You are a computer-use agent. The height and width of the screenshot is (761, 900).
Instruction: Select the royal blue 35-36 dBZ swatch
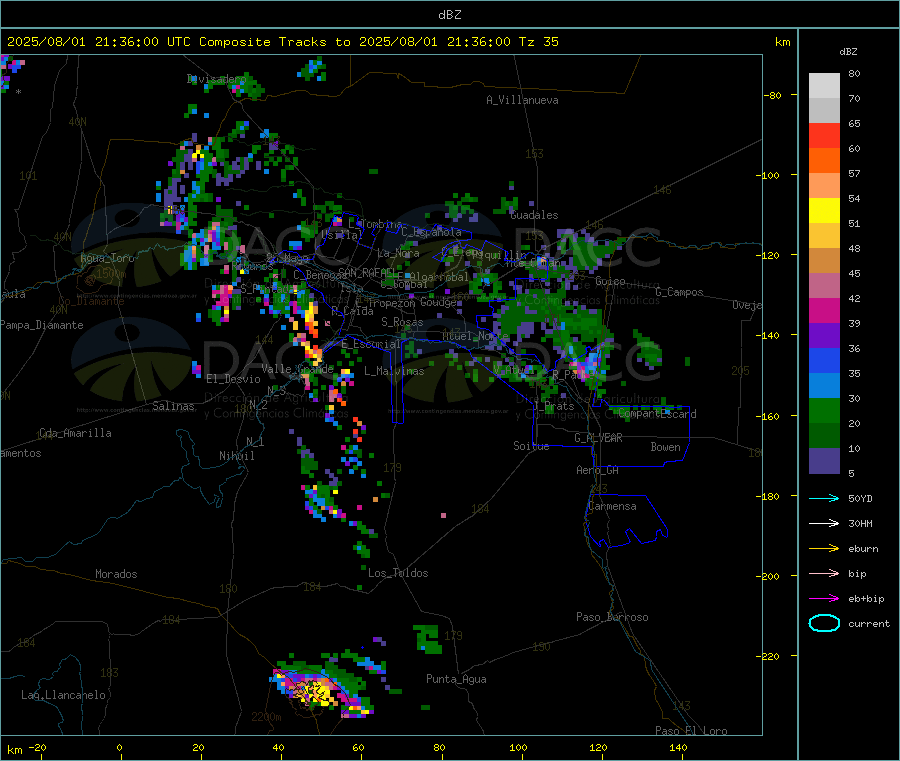pyautogui.click(x=824, y=361)
